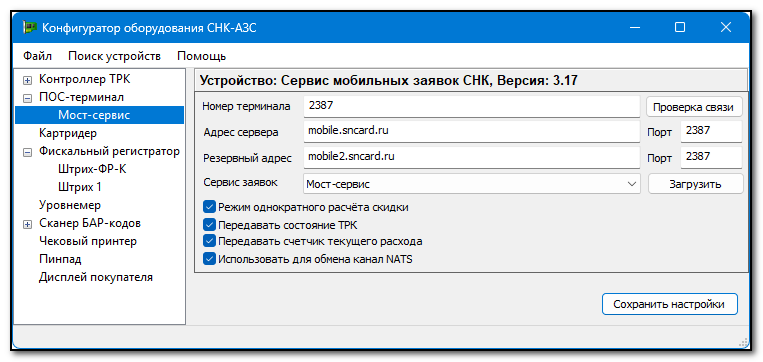
Task: Select Сканер БАР-кодов in the tree
Action: [x=90, y=223]
